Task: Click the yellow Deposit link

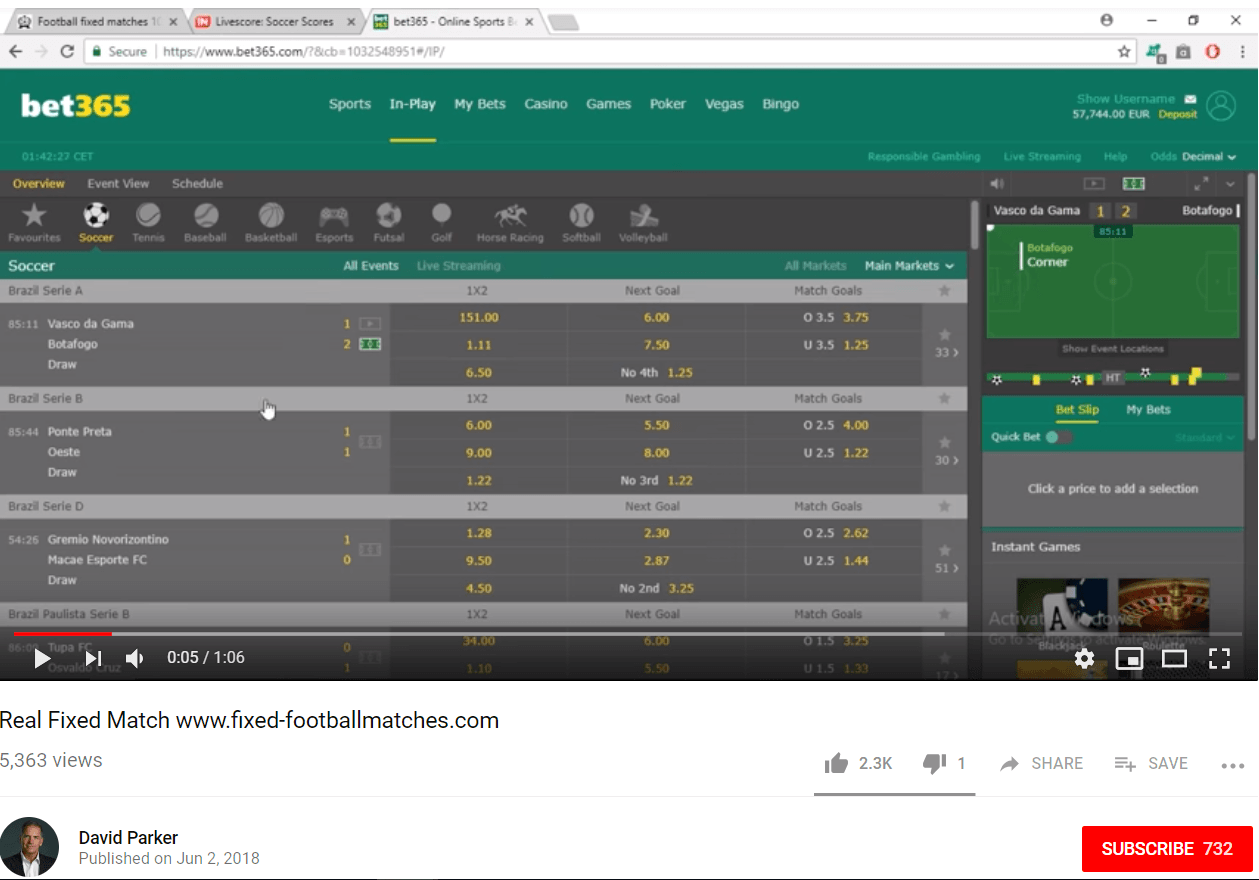Action: (1178, 115)
